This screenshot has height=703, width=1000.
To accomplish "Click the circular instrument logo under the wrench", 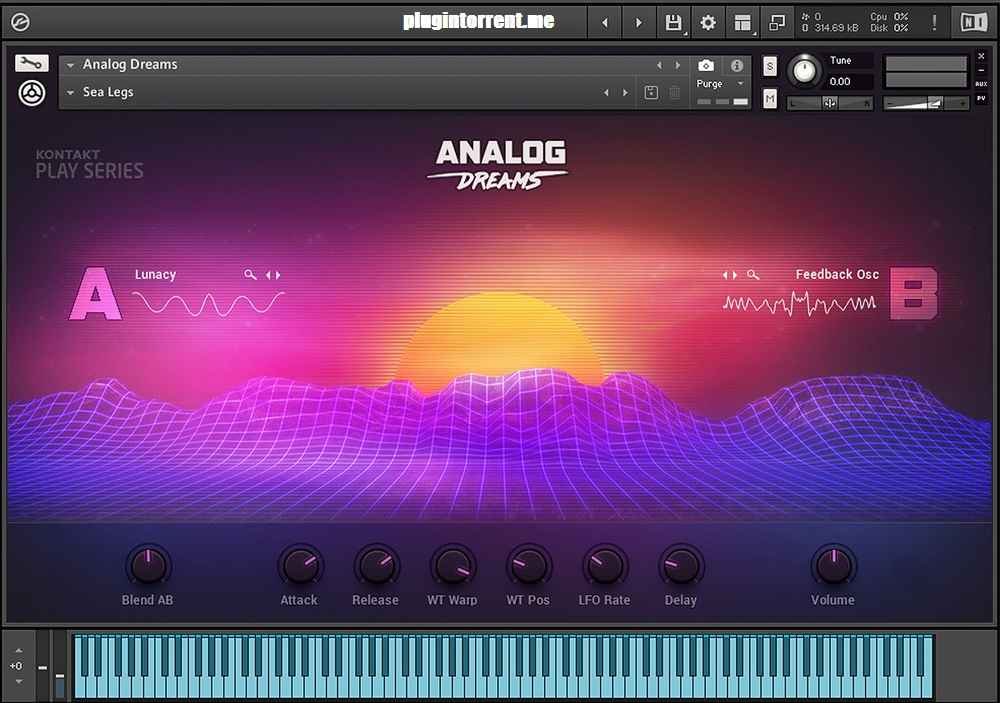I will point(32,93).
